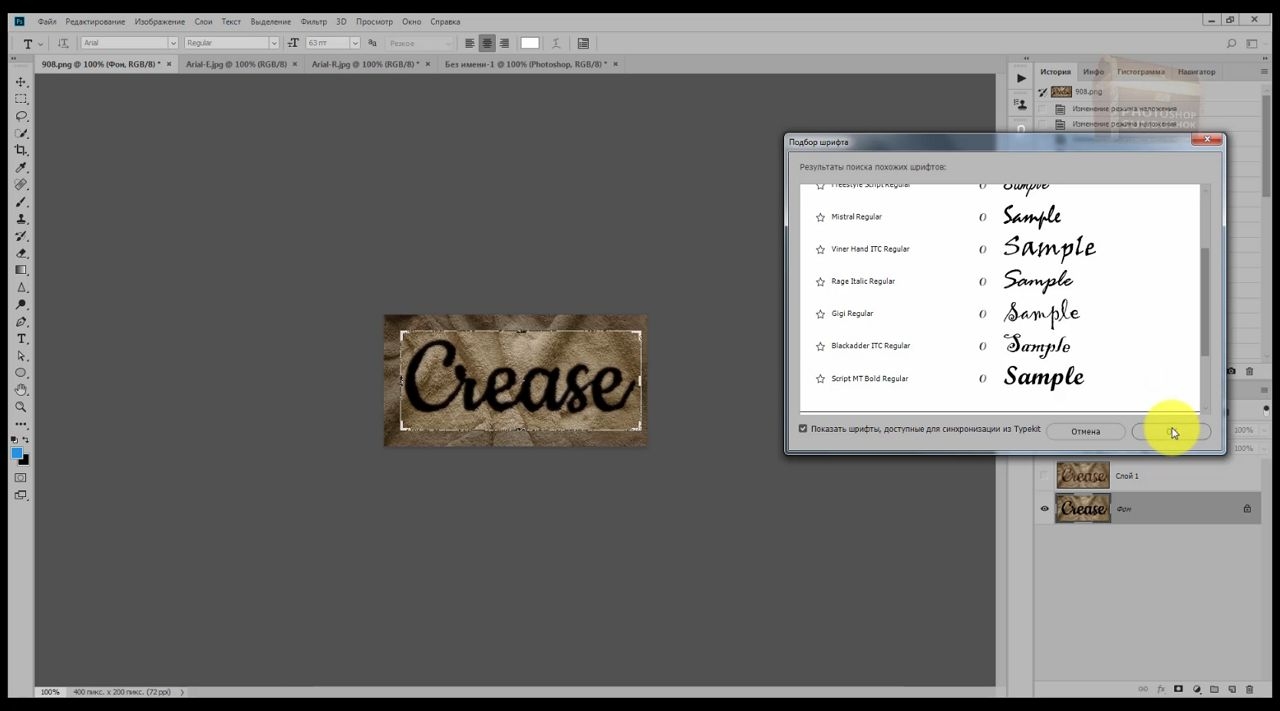
Task: Switch to the Arial-E.jpg document tab
Action: click(236, 64)
